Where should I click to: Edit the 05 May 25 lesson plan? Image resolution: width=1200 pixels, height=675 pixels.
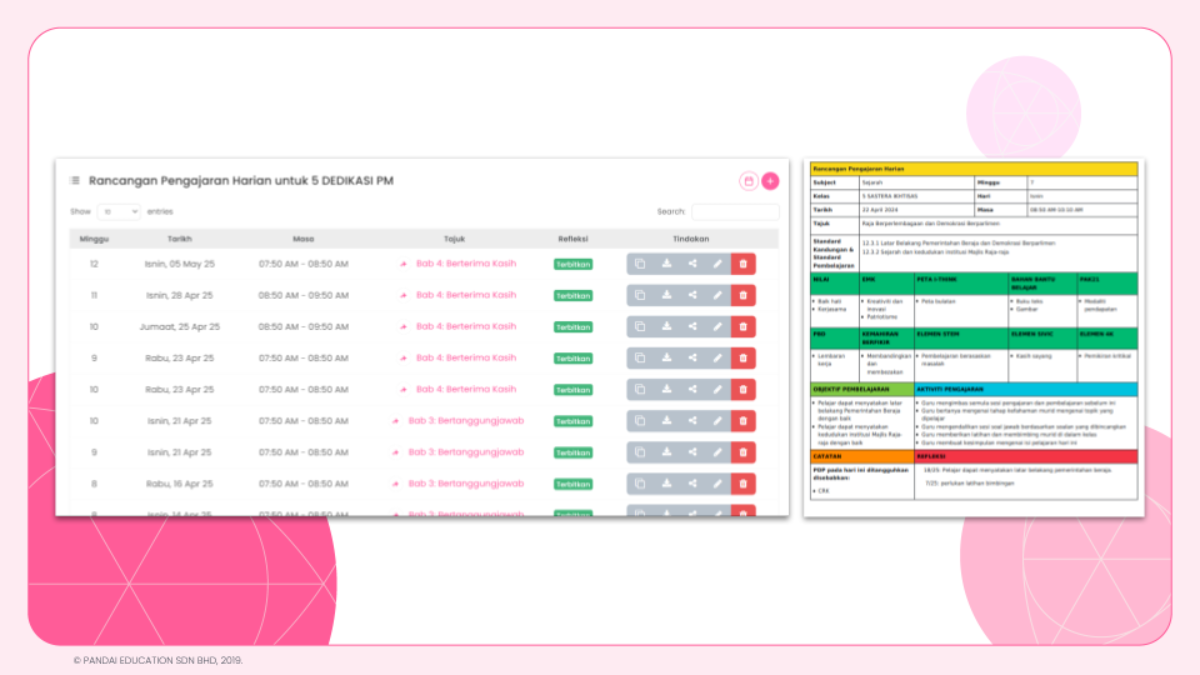click(717, 264)
